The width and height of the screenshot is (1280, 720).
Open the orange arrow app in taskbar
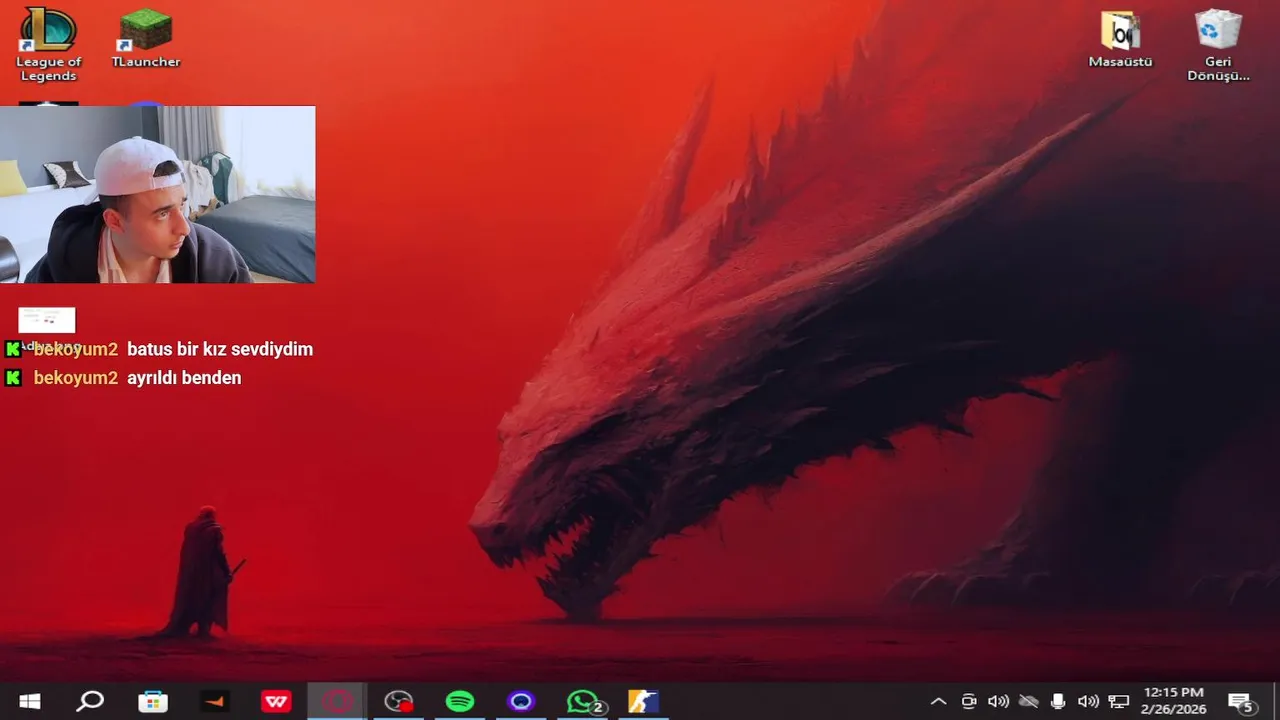point(214,702)
